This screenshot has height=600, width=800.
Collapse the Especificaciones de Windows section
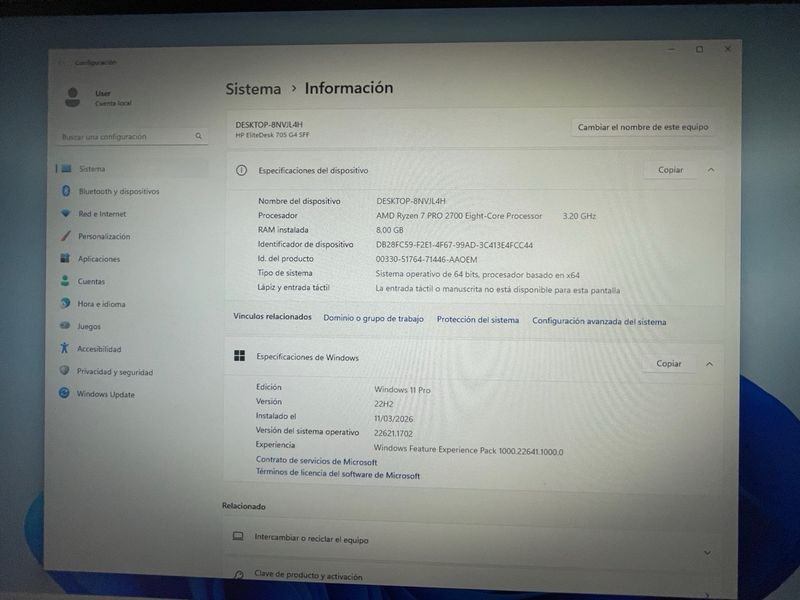click(x=709, y=364)
